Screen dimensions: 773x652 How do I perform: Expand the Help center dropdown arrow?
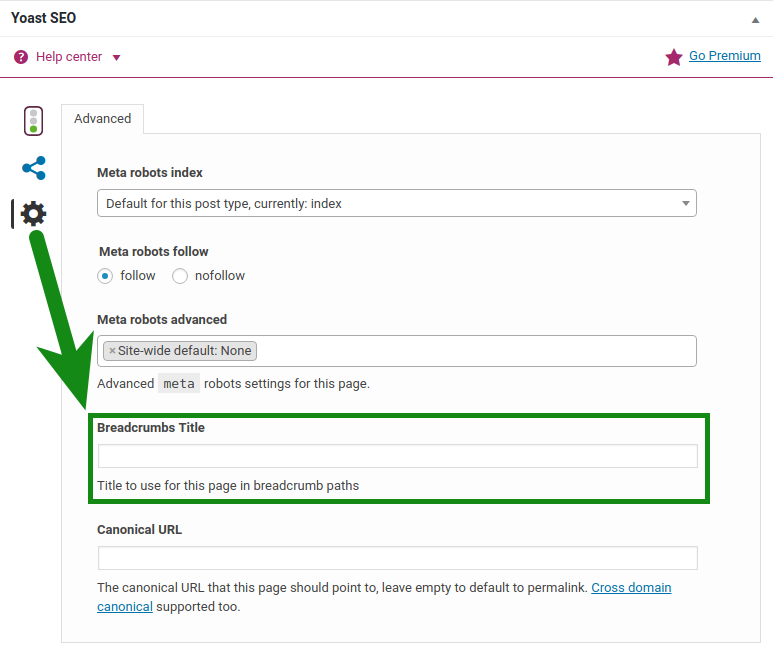(x=116, y=58)
